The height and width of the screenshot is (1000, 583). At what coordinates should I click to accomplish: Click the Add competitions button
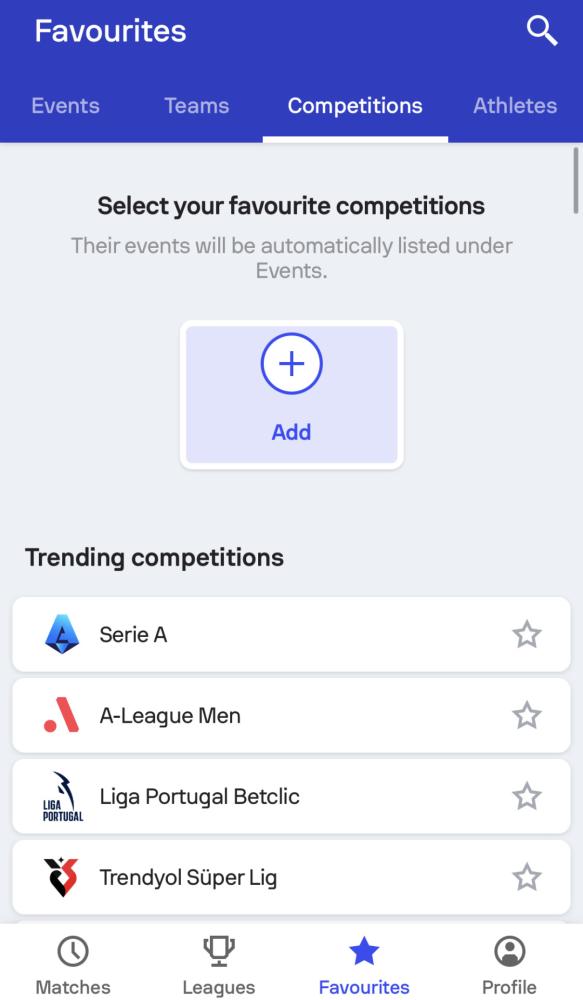pos(292,395)
